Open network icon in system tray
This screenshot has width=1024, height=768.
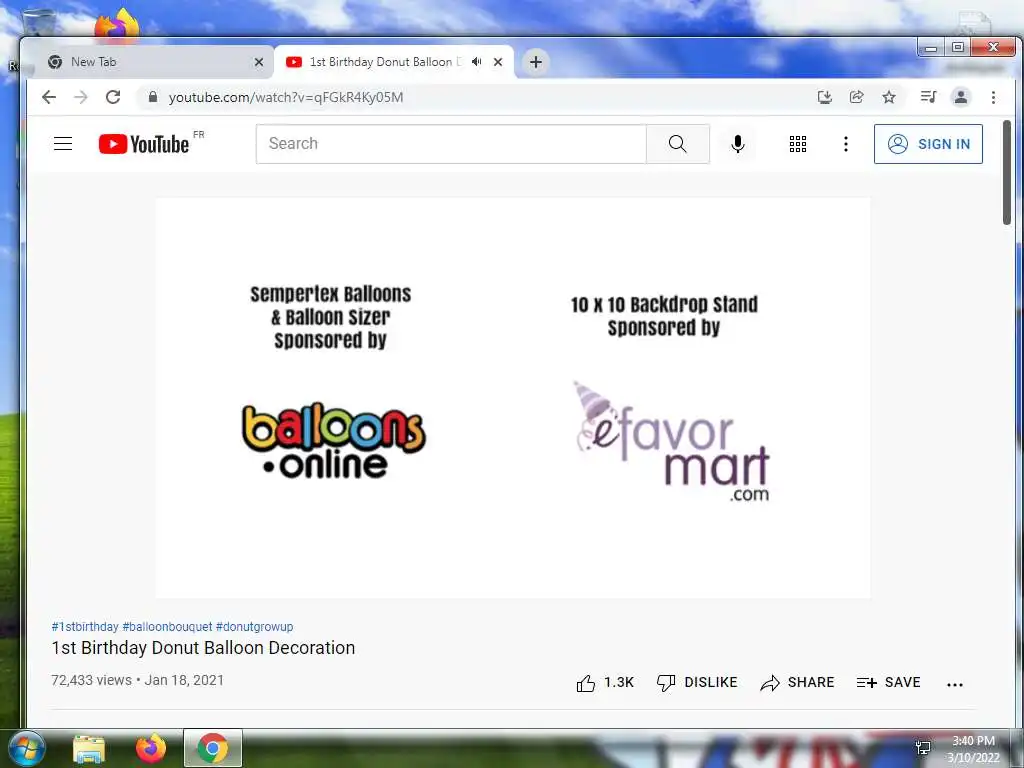[923, 748]
